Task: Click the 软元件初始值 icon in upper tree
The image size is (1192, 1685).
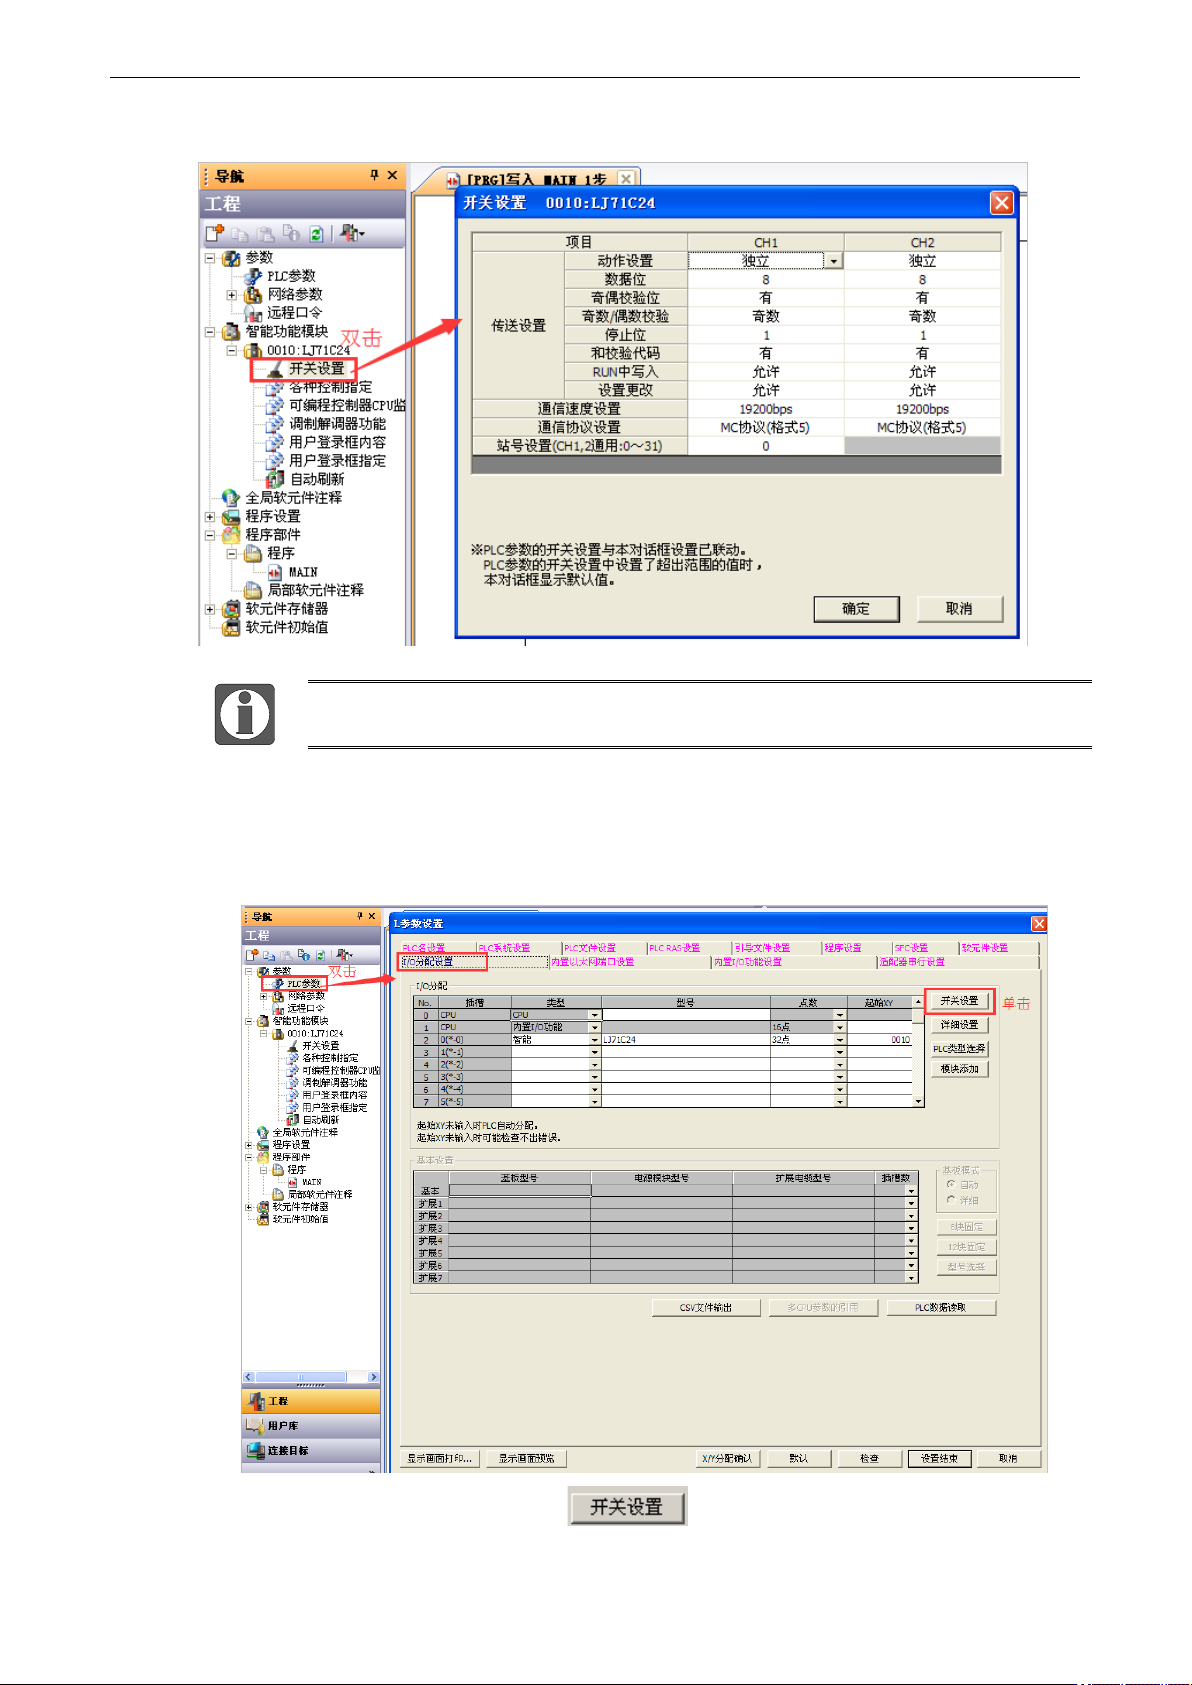Action: [231, 628]
